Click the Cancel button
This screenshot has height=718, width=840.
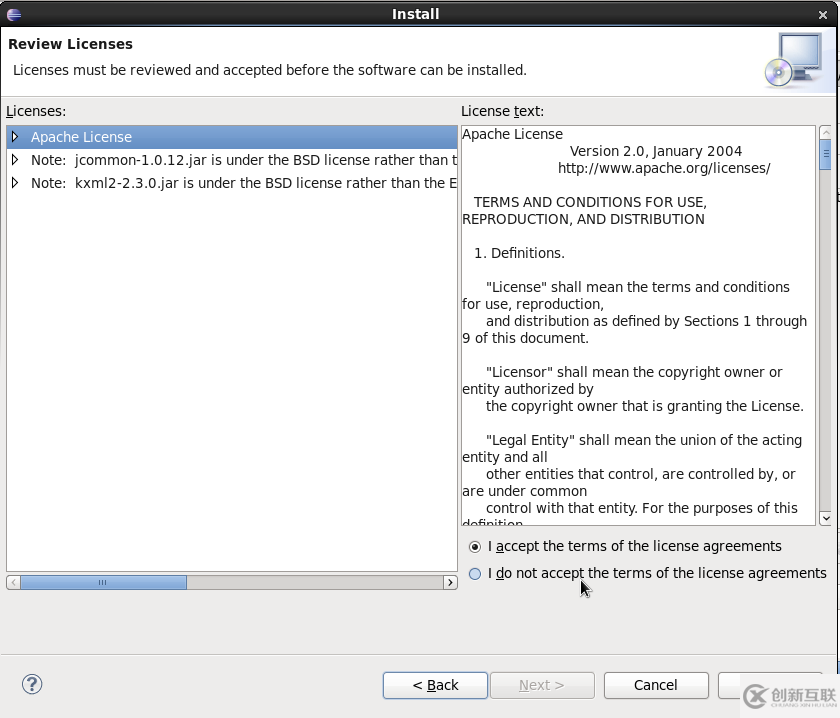point(656,685)
